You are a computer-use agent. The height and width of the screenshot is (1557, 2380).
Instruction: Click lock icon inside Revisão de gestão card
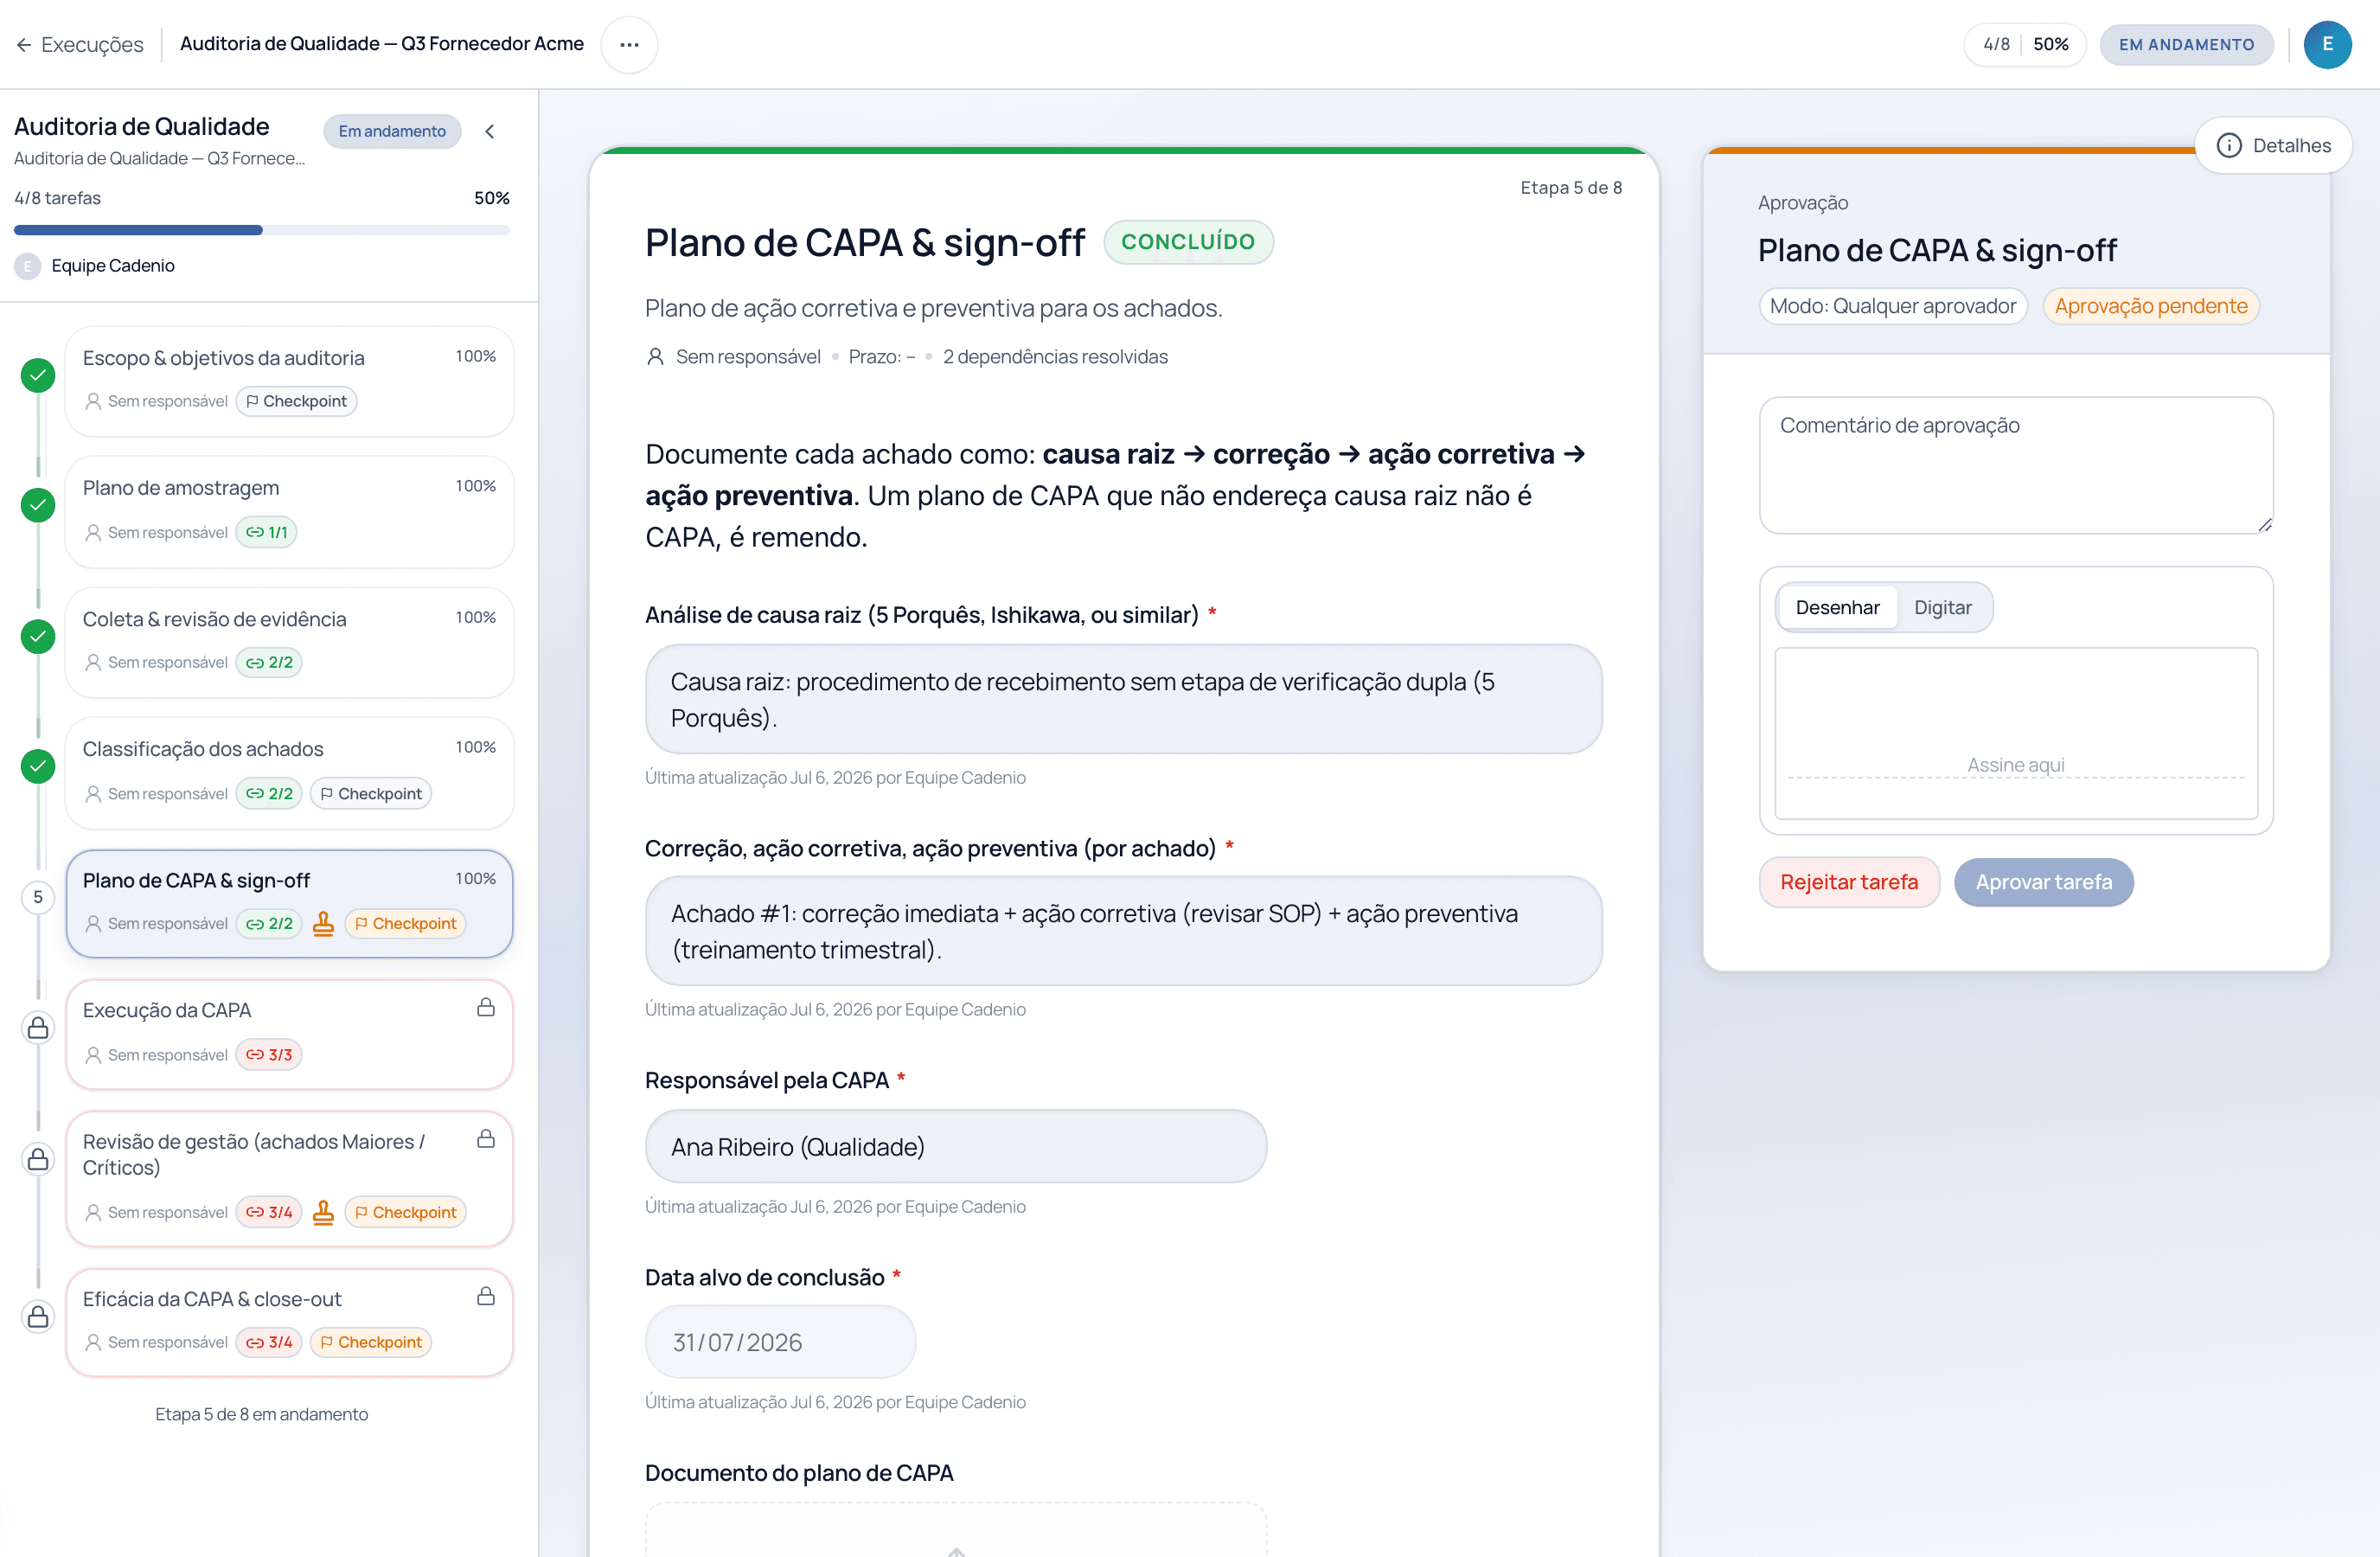point(486,1139)
